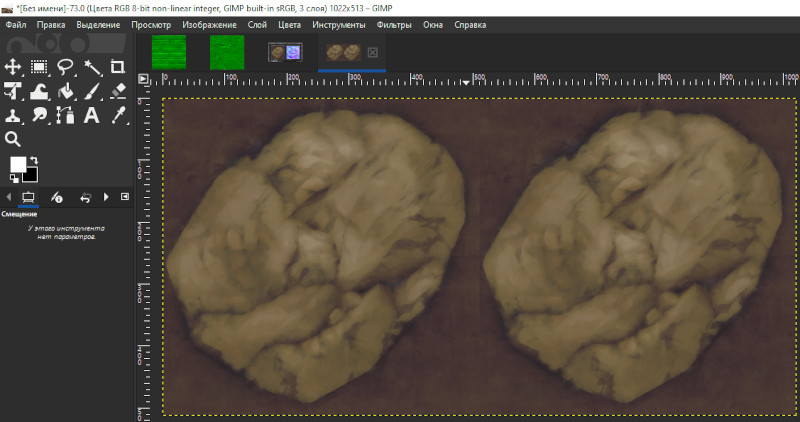Click the white foreground color swatch
Image resolution: width=800 pixels, height=422 pixels.
18,165
